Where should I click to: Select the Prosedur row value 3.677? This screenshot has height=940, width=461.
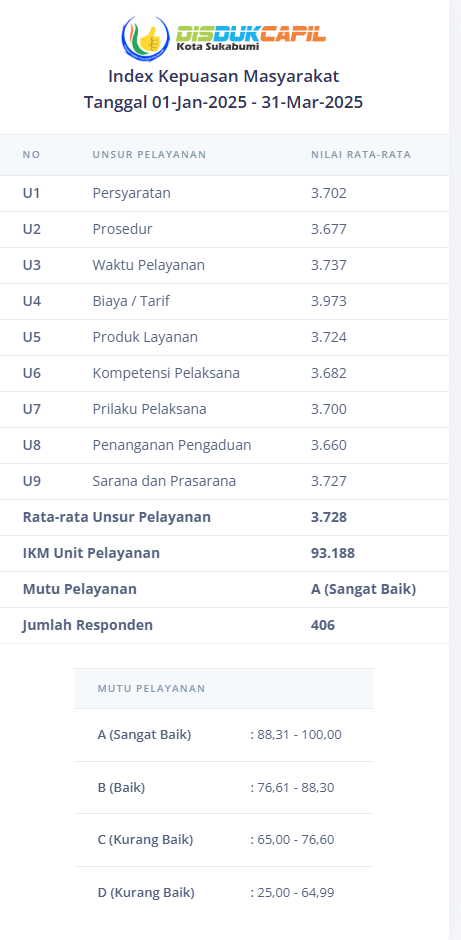pyautogui.click(x=329, y=230)
